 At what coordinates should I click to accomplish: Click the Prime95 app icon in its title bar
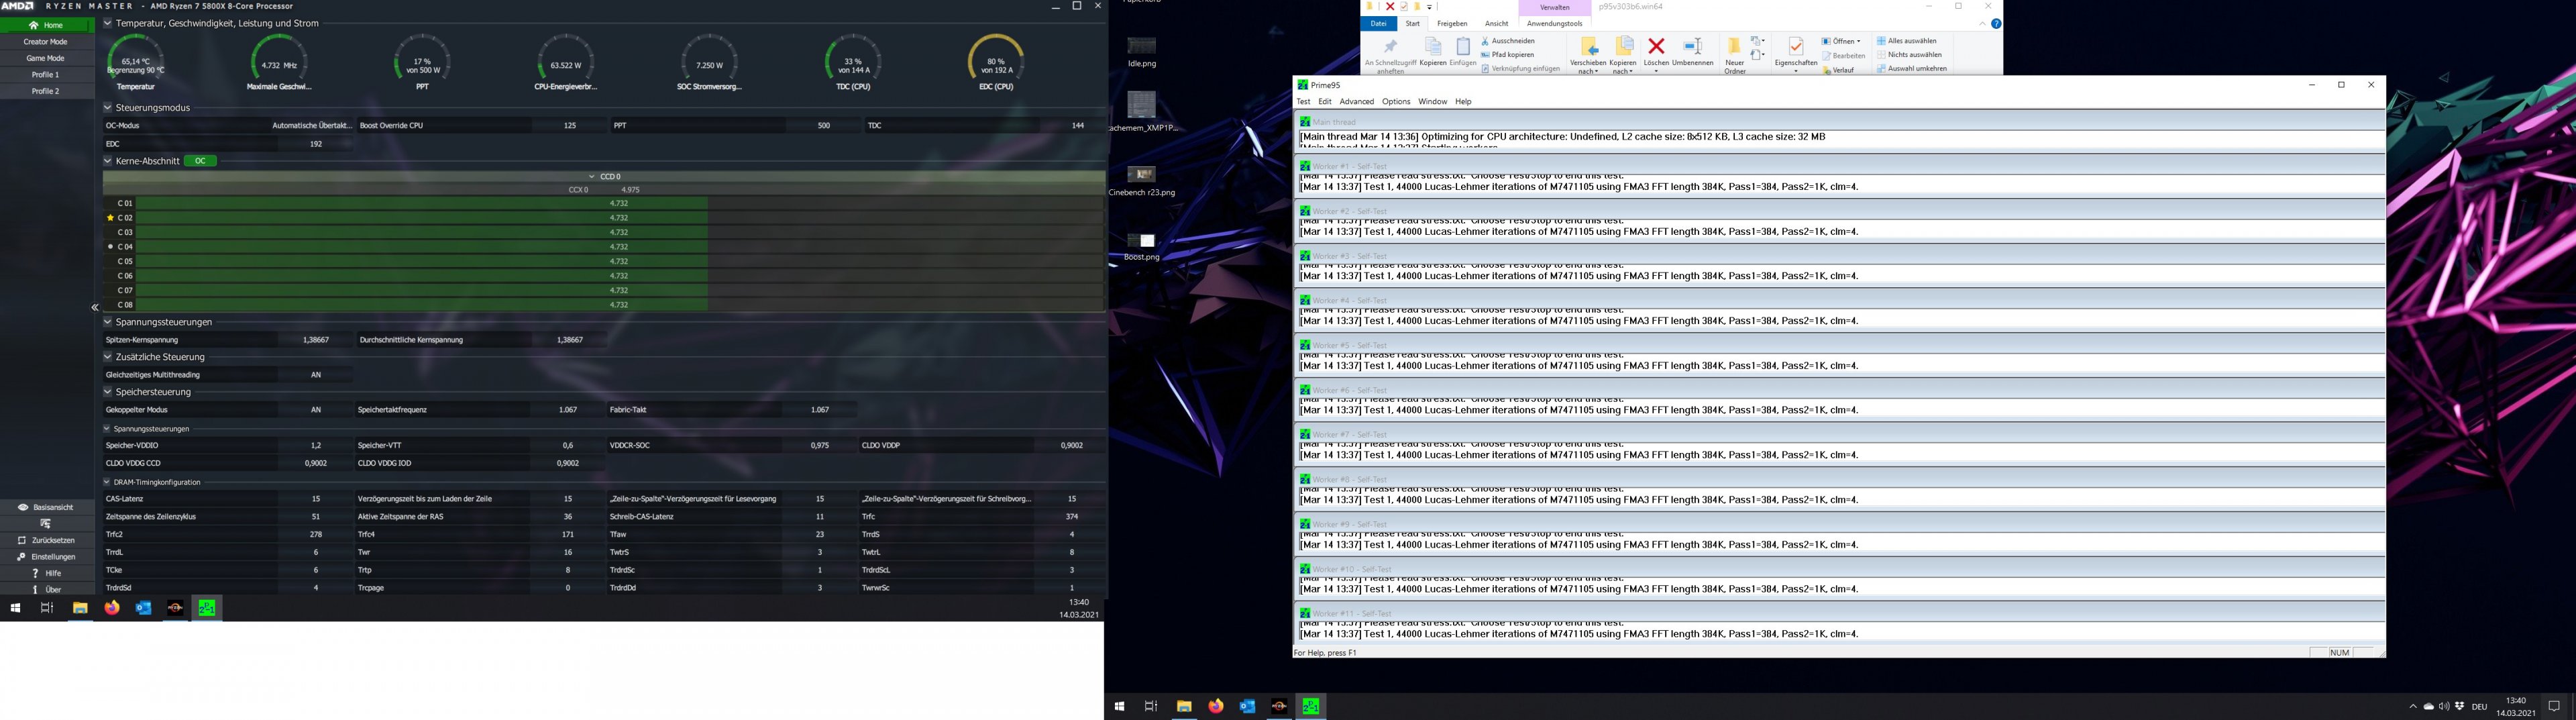[x=1302, y=85]
